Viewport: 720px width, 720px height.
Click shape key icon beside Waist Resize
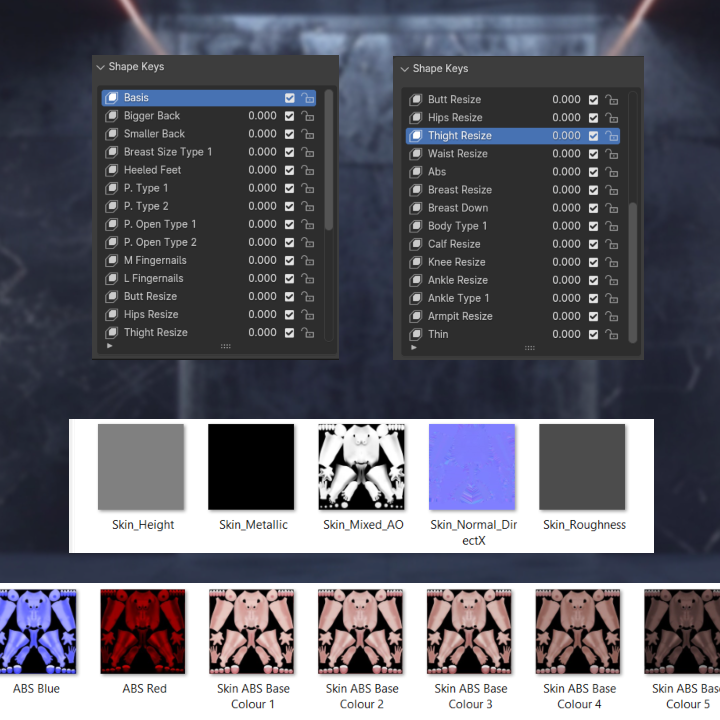[416, 154]
